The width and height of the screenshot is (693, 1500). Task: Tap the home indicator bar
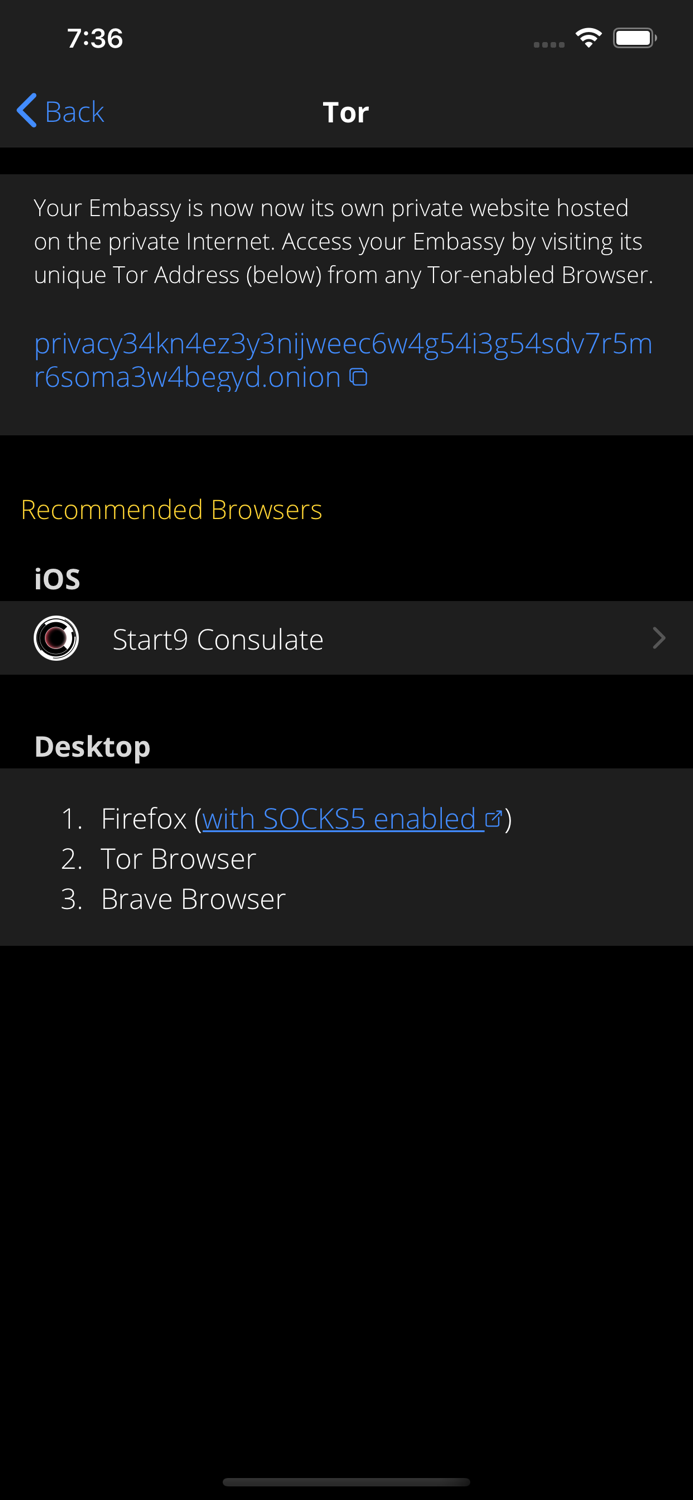pos(346,1483)
